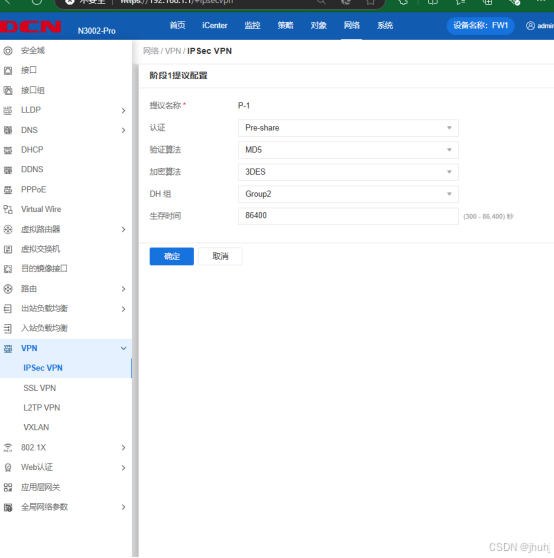Click the DHCP sidebar icon
The width and height of the screenshot is (554, 558).
click(x=8, y=150)
